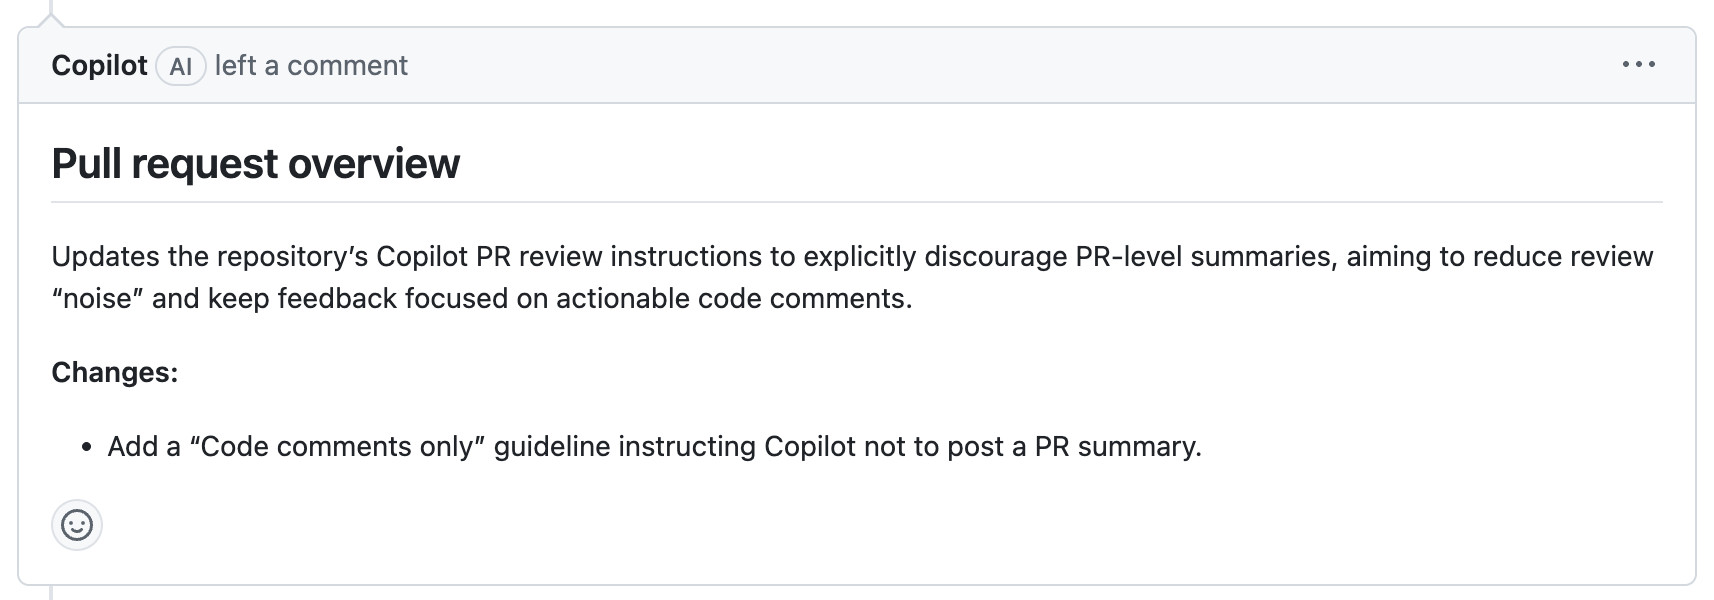Click the AI badge next to Copilot

[x=181, y=66]
